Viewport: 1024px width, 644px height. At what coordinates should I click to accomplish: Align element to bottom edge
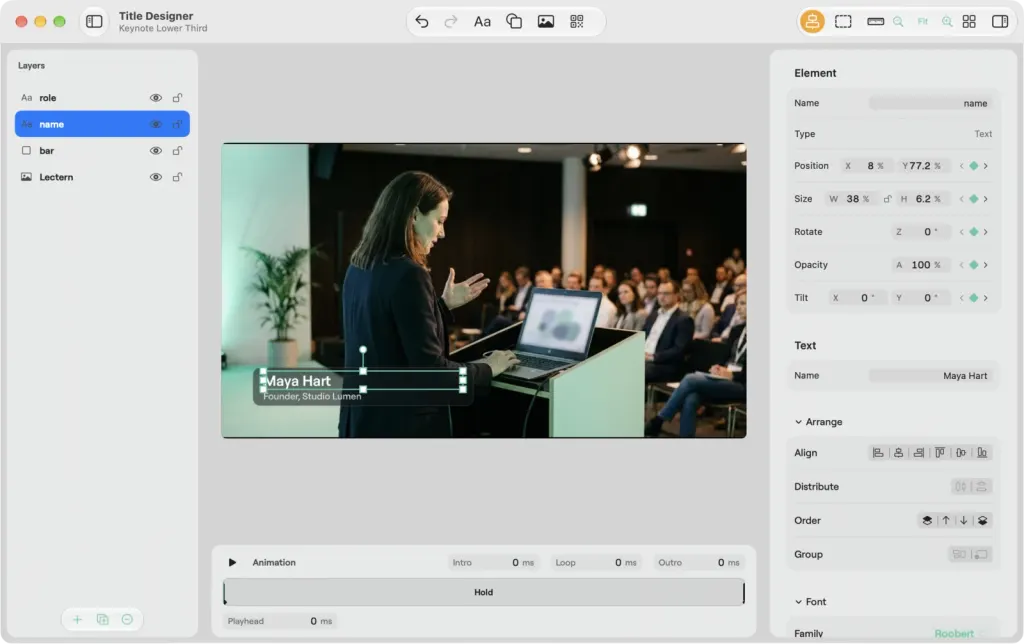(982, 453)
